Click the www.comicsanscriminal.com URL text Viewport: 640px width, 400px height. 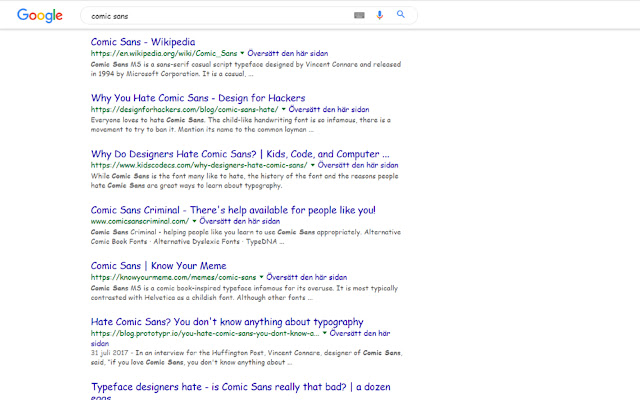click(x=140, y=221)
